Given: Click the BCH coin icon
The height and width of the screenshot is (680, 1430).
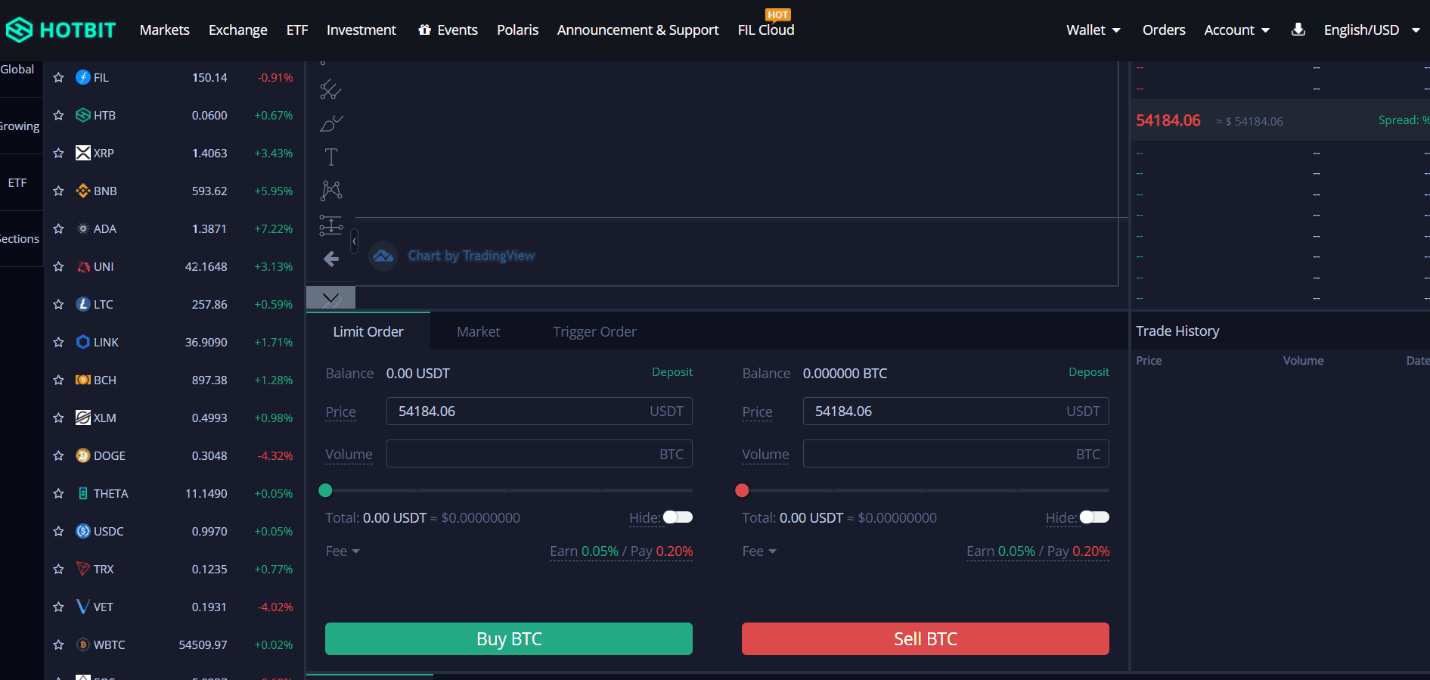Looking at the screenshot, I should [x=83, y=380].
